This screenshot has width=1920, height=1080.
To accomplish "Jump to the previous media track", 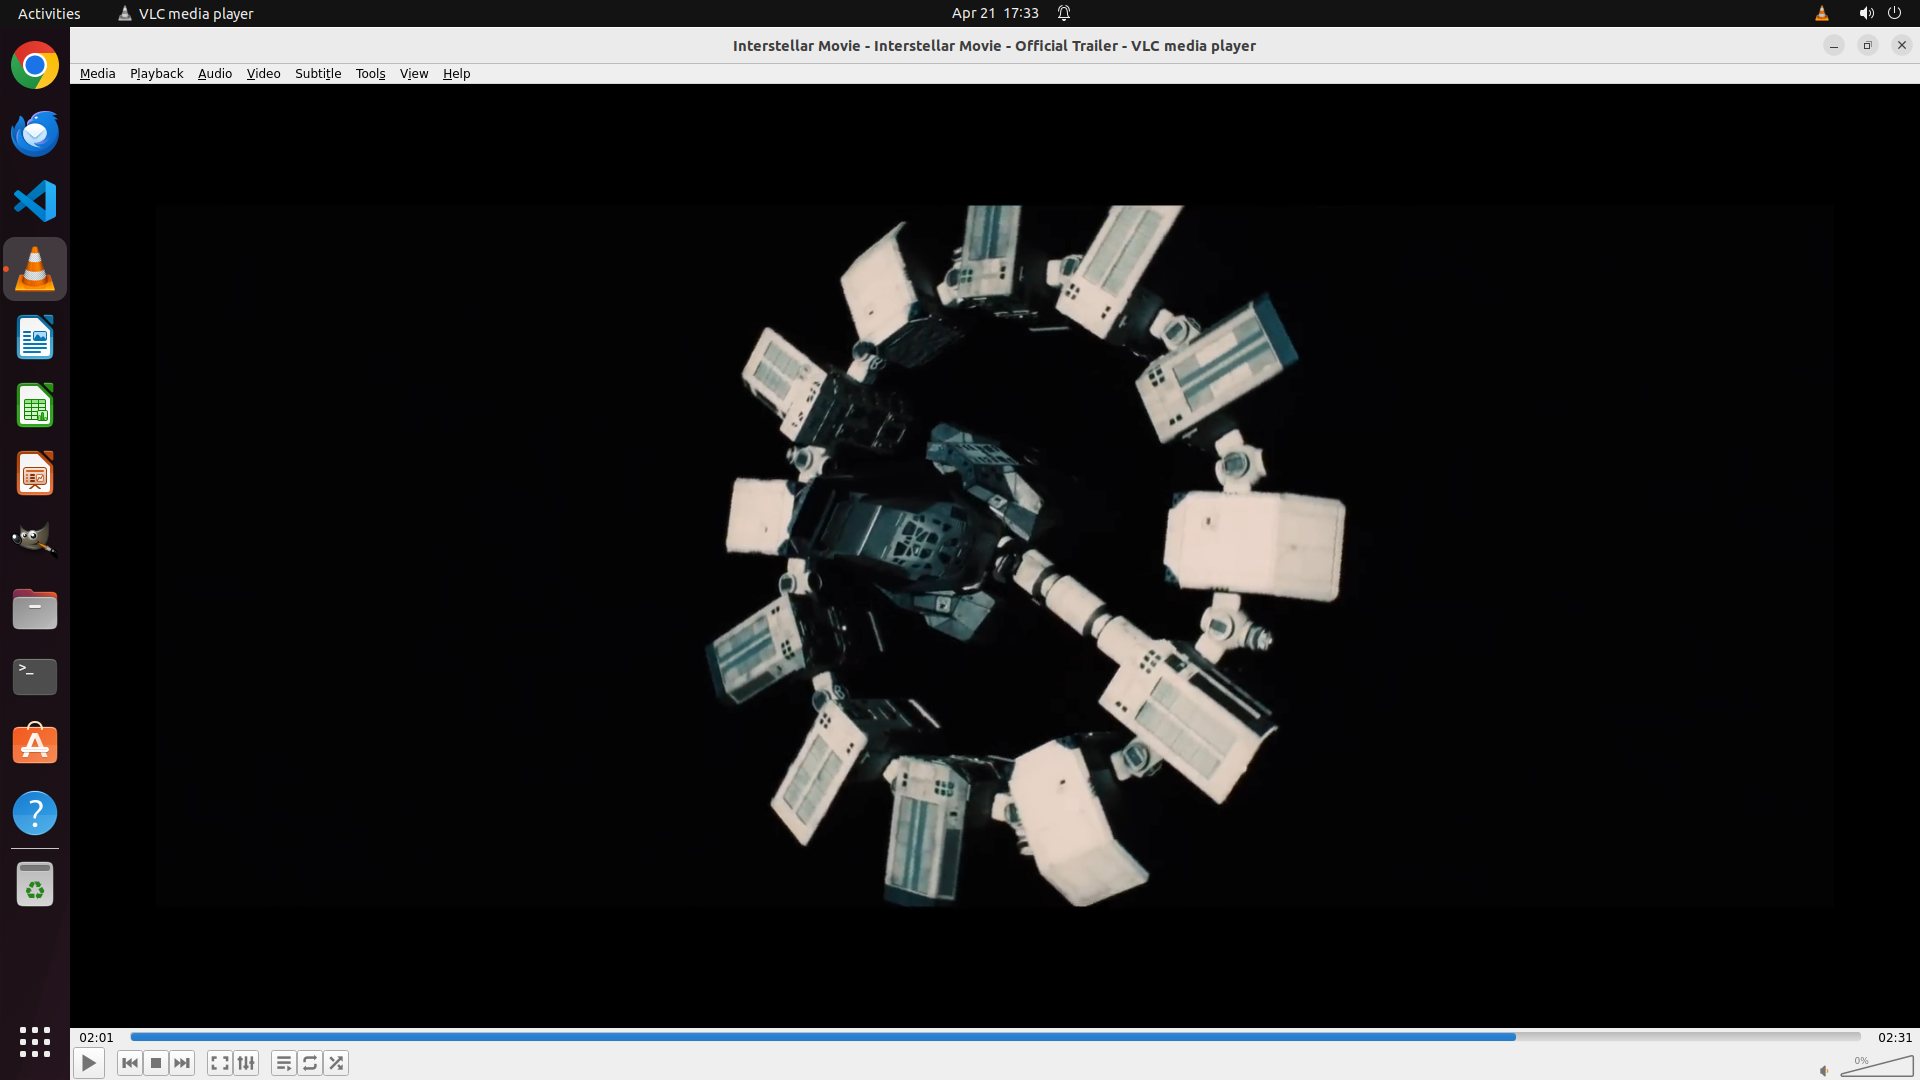I will (130, 1063).
